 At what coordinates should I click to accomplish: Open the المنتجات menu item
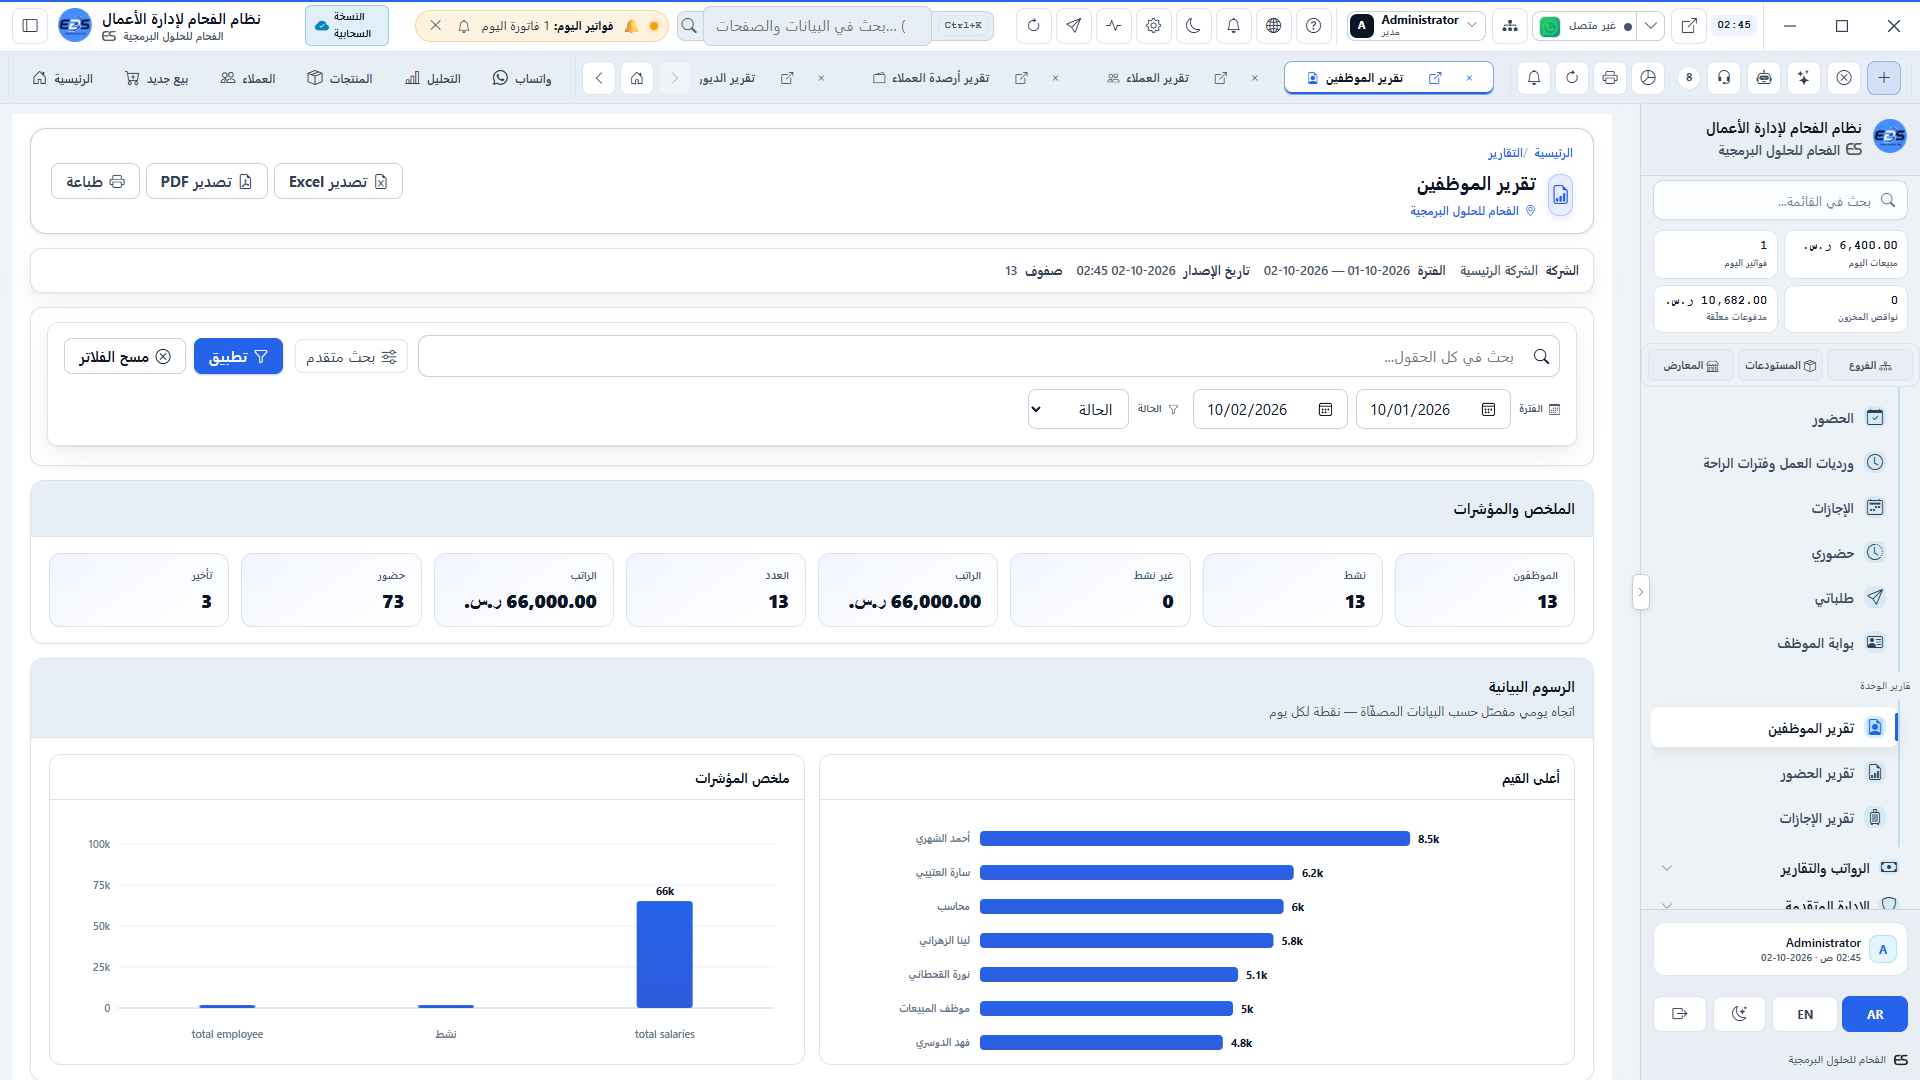pos(340,78)
